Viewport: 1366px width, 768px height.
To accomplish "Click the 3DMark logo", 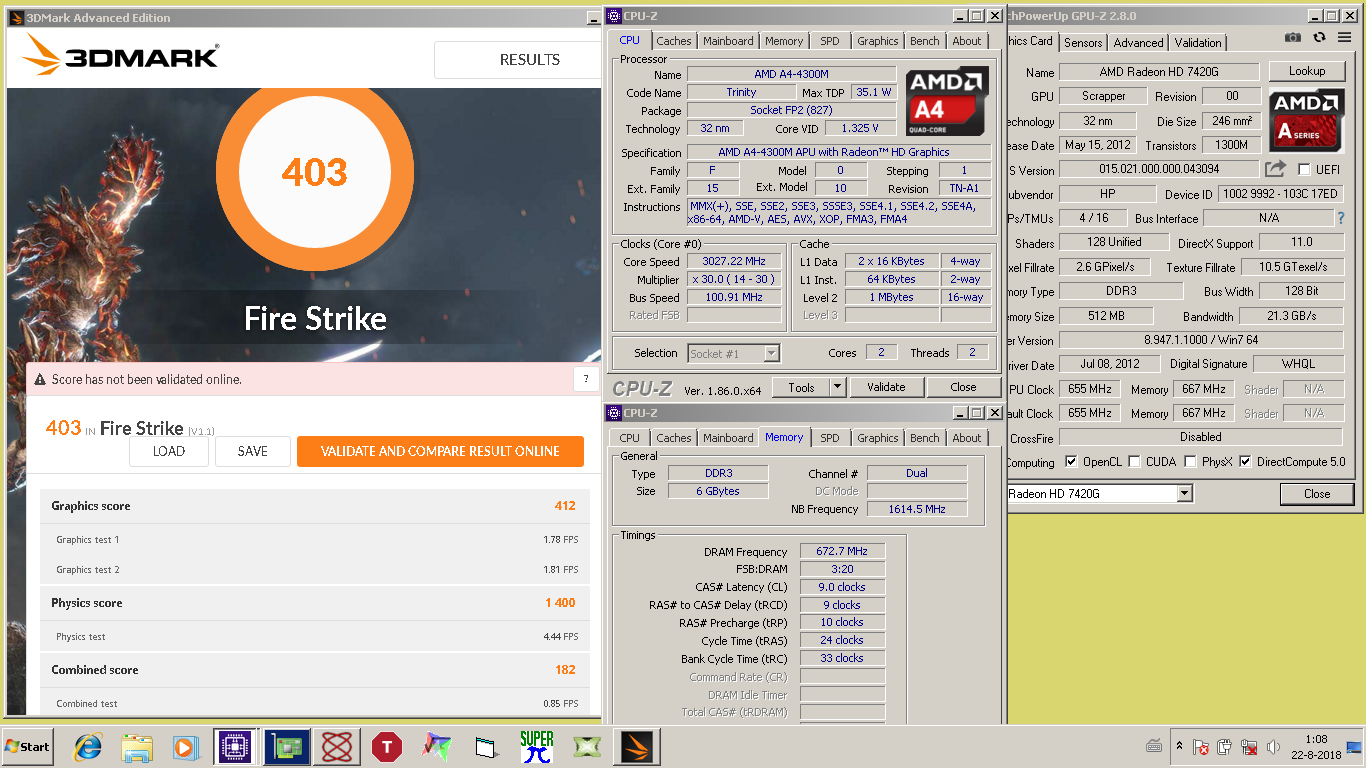I will click(121, 55).
